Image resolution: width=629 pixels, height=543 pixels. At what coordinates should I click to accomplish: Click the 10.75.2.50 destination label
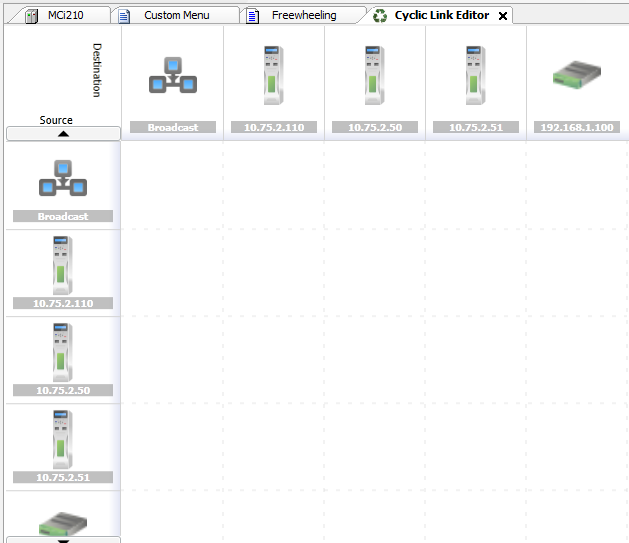(x=375, y=127)
